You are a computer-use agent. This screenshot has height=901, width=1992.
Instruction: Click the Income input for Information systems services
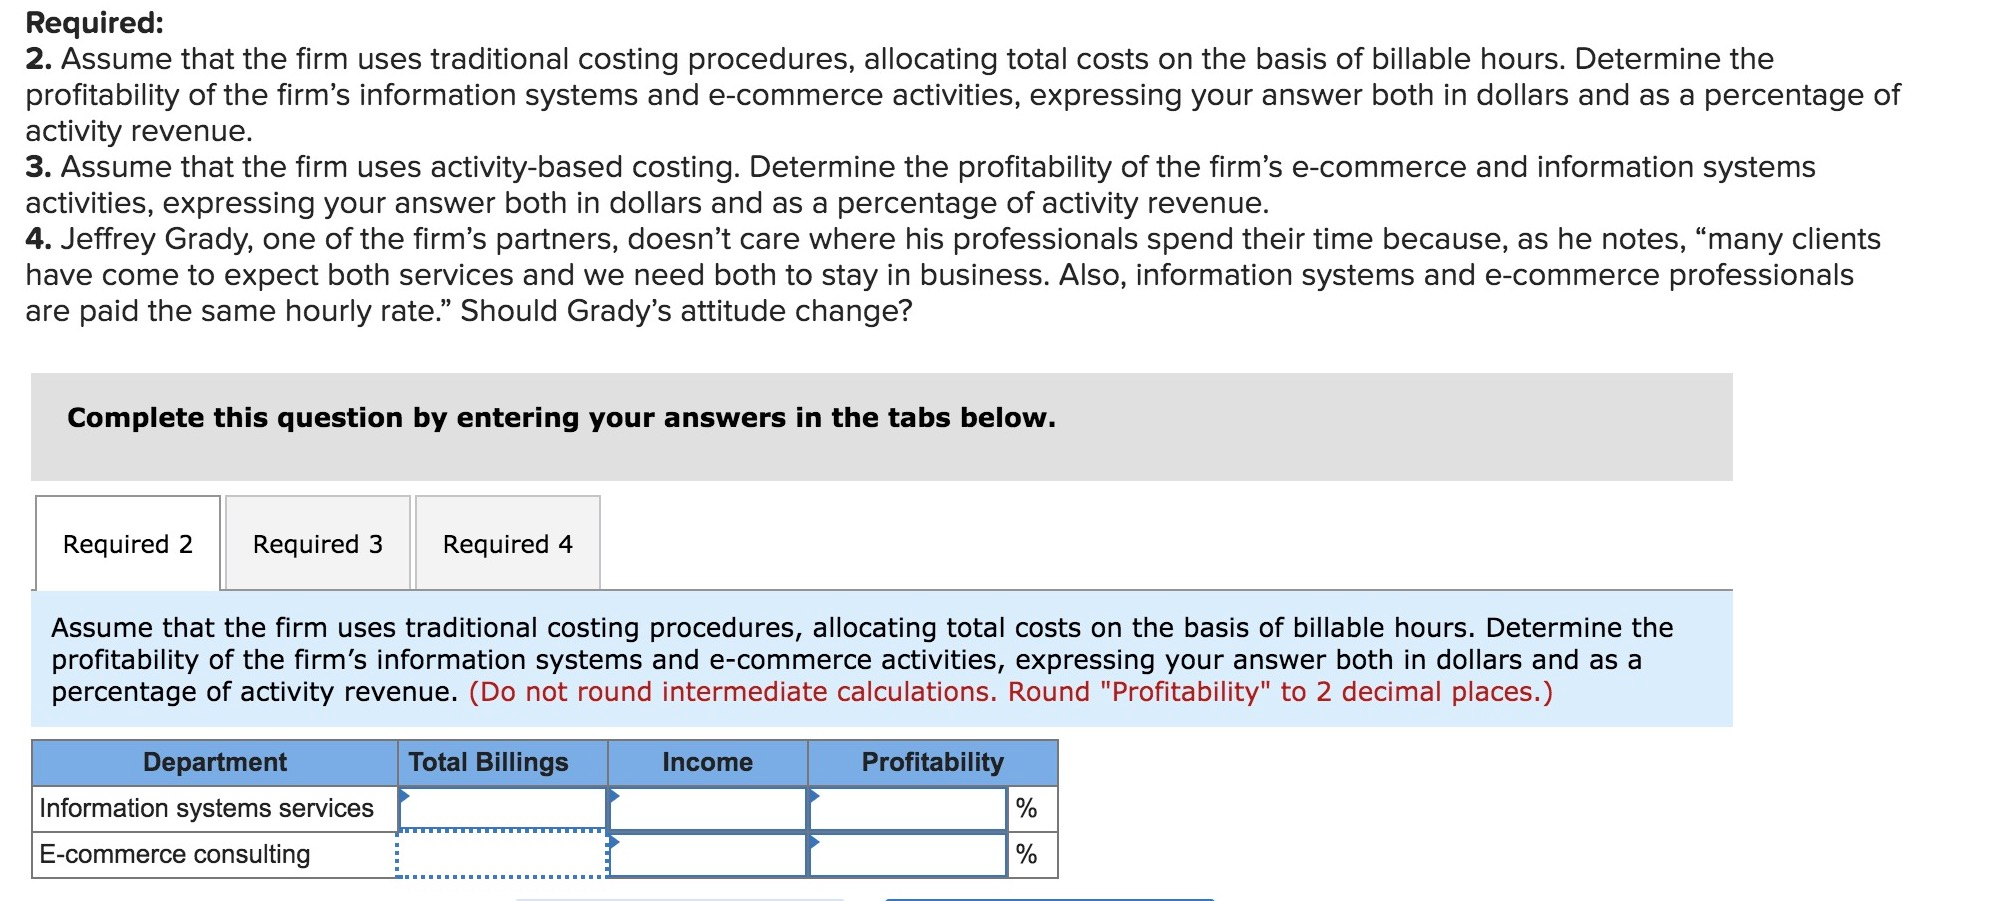coord(706,808)
